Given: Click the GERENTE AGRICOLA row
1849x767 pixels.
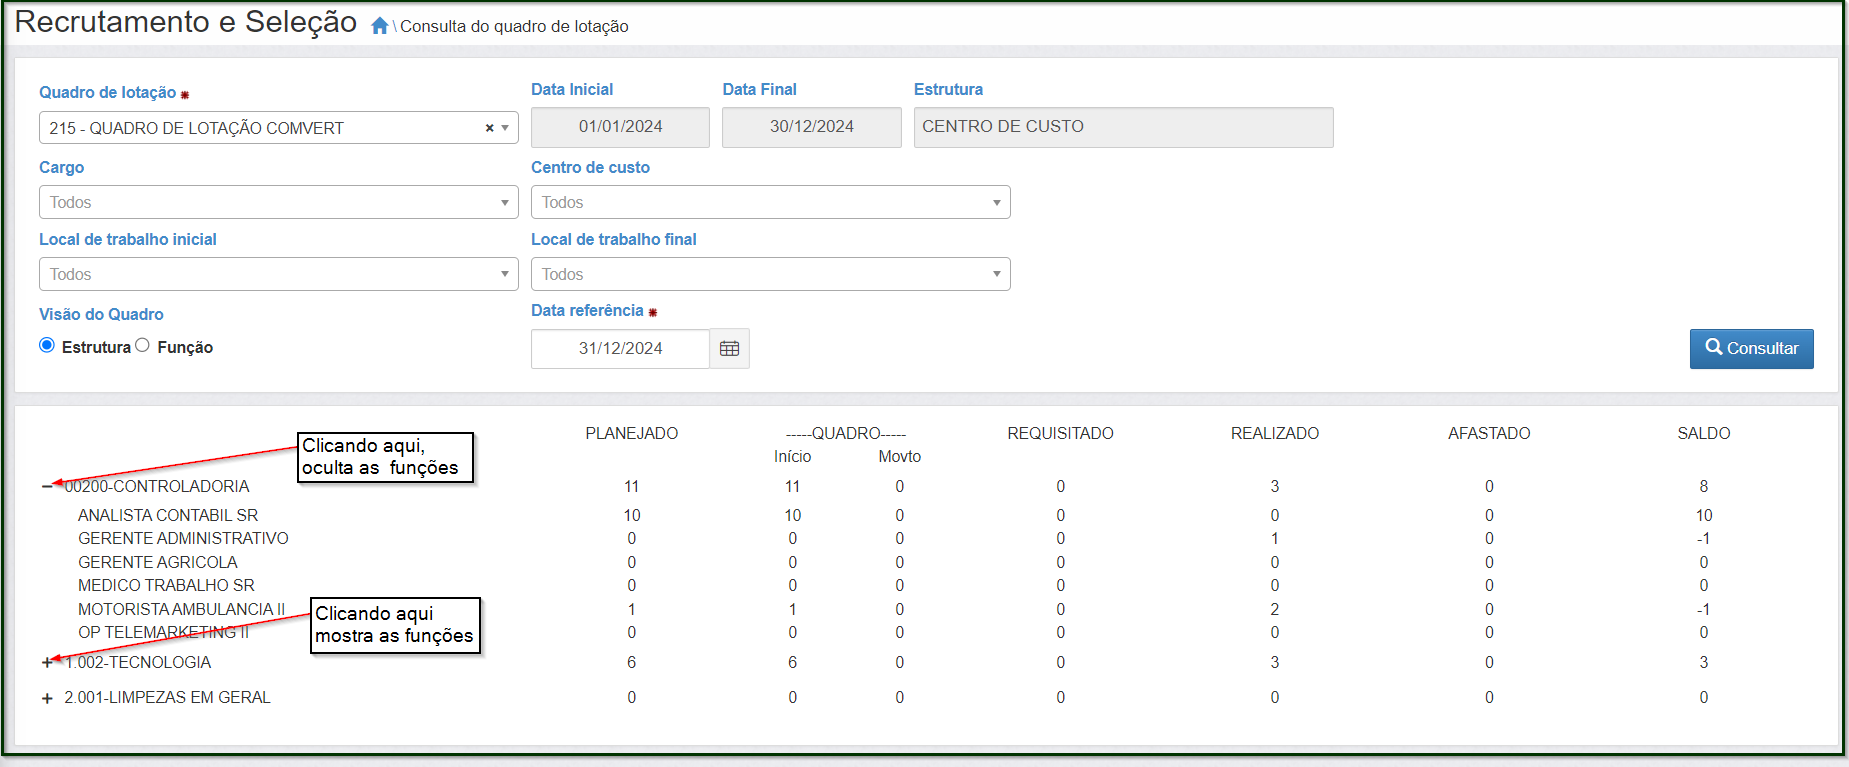Looking at the screenshot, I should coord(158,562).
